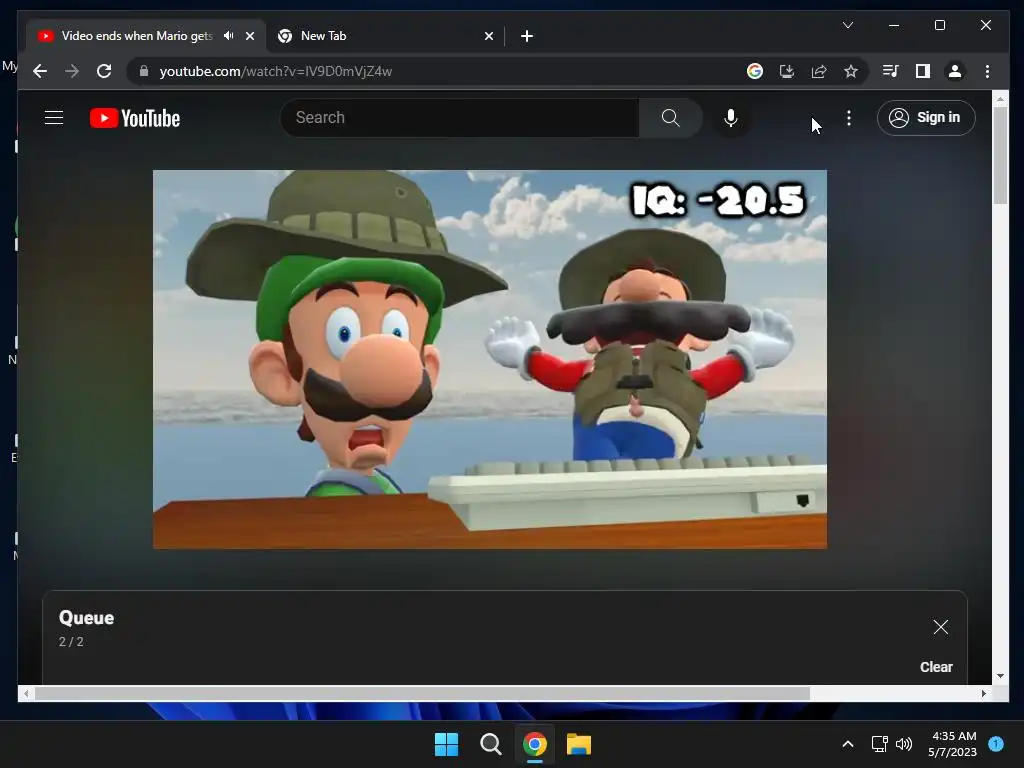Click scroll down arrow of page scrollbar
The height and width of the screenshot is (768, 1024).
1000,677
